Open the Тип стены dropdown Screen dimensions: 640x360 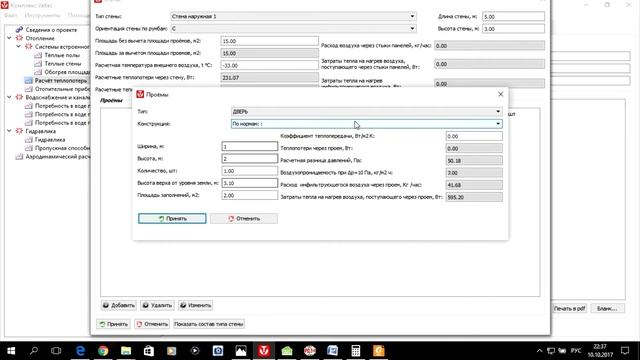coord(293,16)
